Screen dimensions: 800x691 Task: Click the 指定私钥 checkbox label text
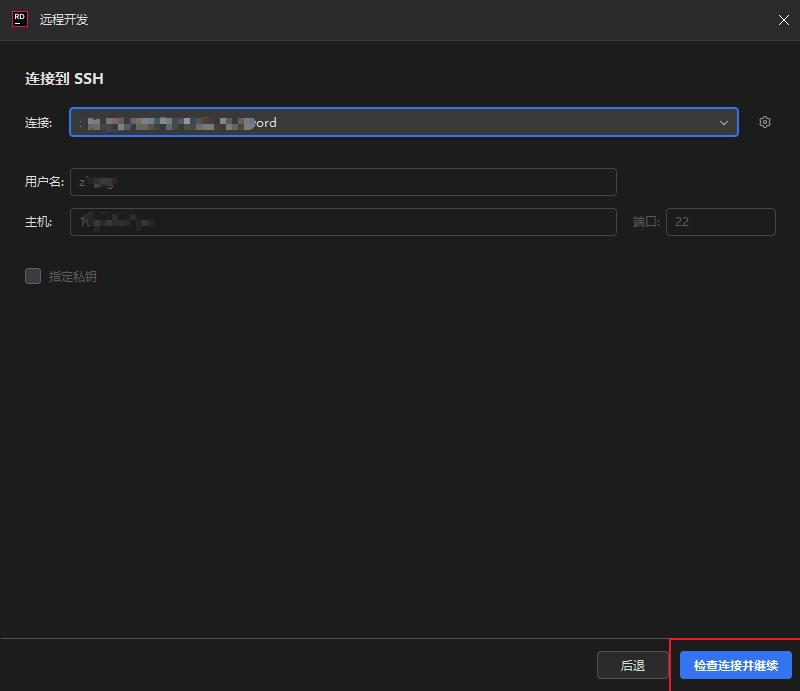click(x=73, y=276)
